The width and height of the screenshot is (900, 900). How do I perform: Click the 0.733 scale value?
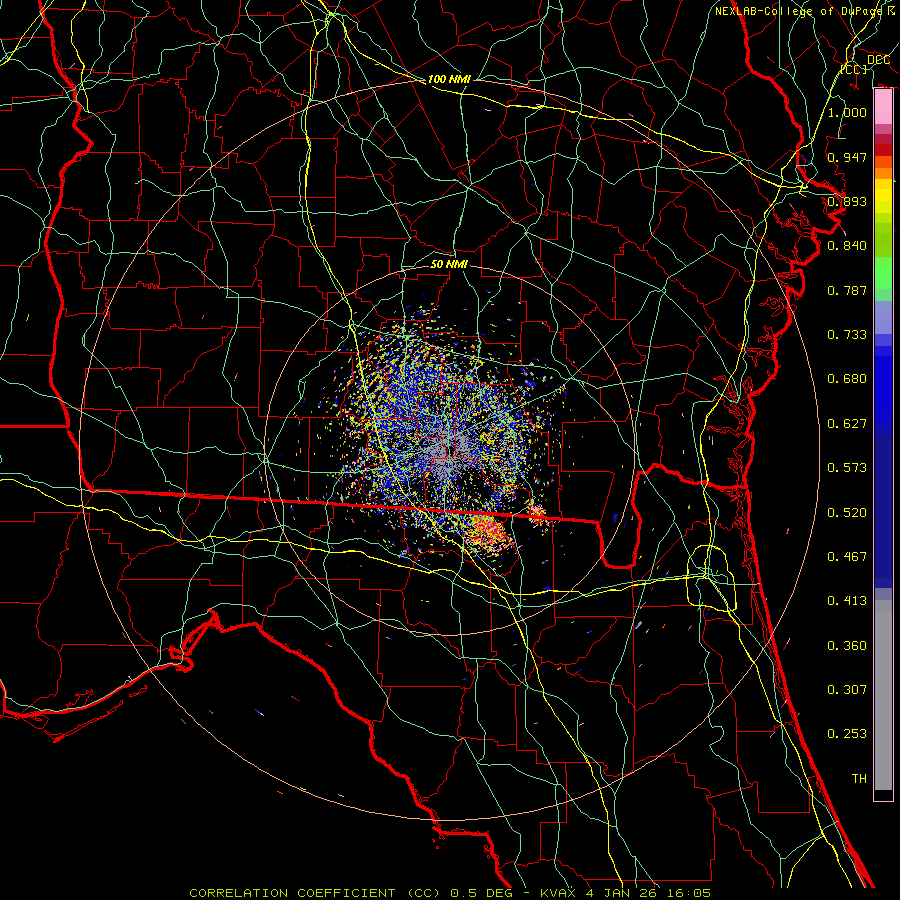[847, 335]
